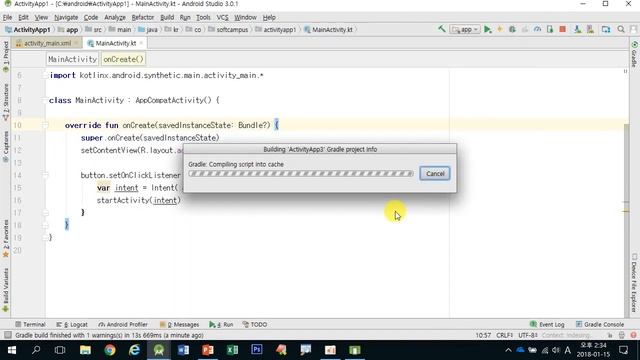Open the File menu
Viewport: 640px width, 360px height.
point(7,17)
